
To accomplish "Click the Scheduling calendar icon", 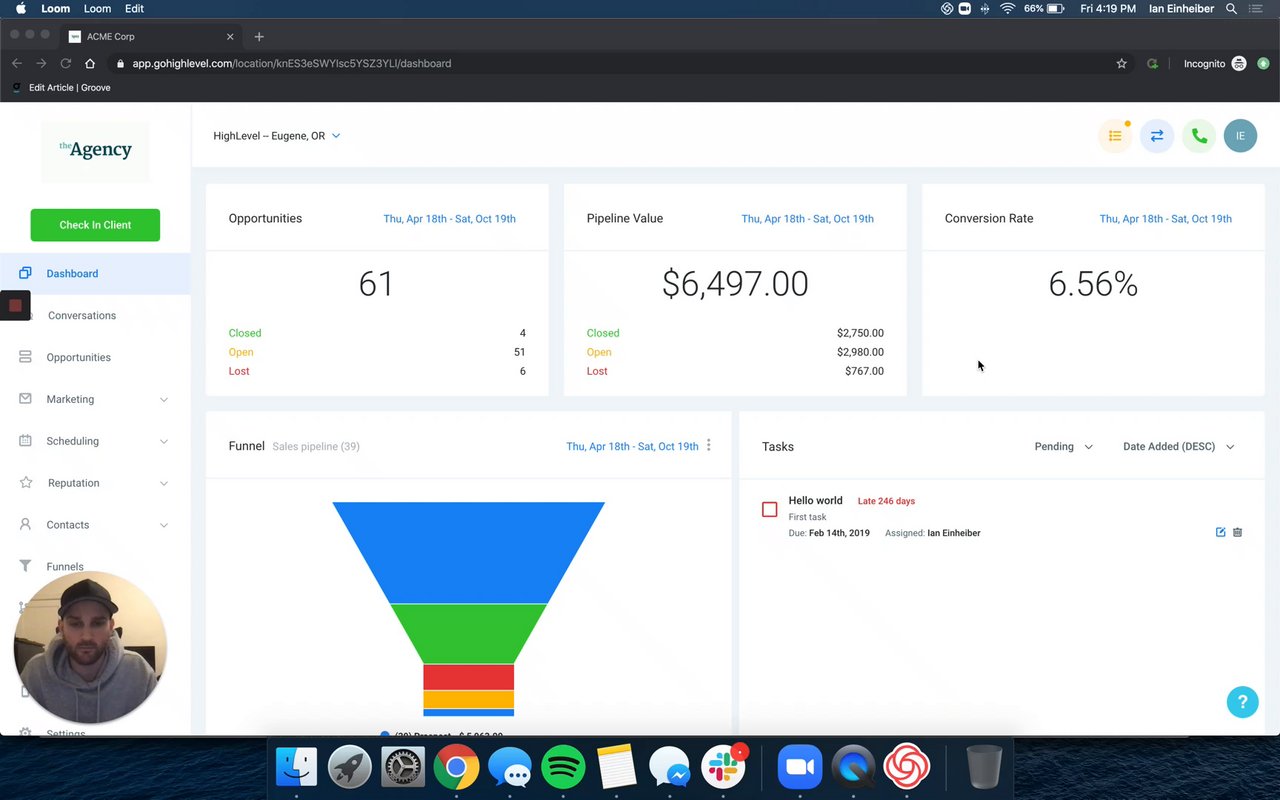I will coord(25,441).
